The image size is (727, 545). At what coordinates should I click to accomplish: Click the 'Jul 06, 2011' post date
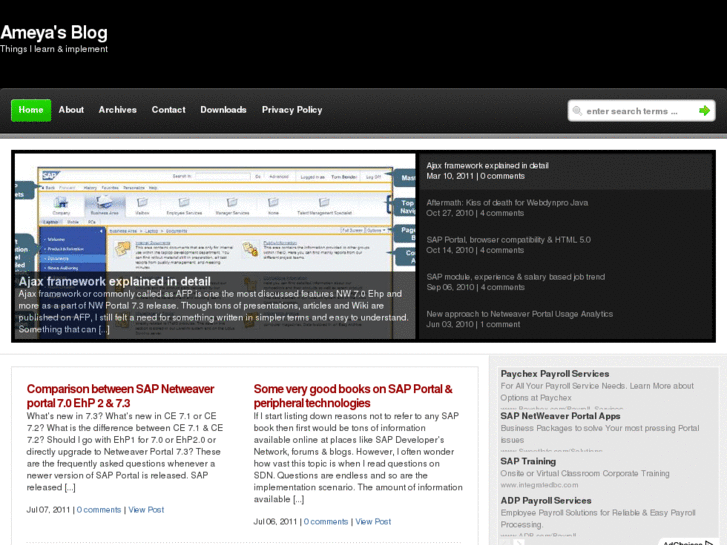click(x=275, y=522)
